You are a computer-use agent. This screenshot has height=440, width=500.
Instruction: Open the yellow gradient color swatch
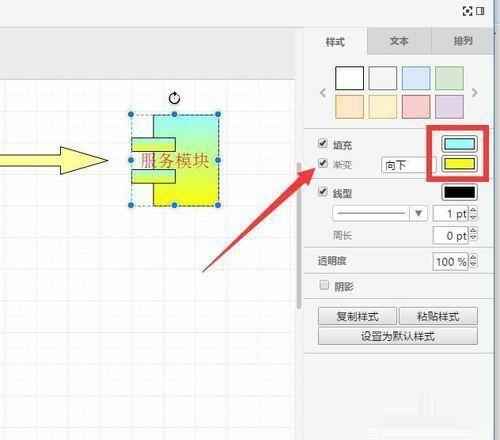(x=459, y=164)
